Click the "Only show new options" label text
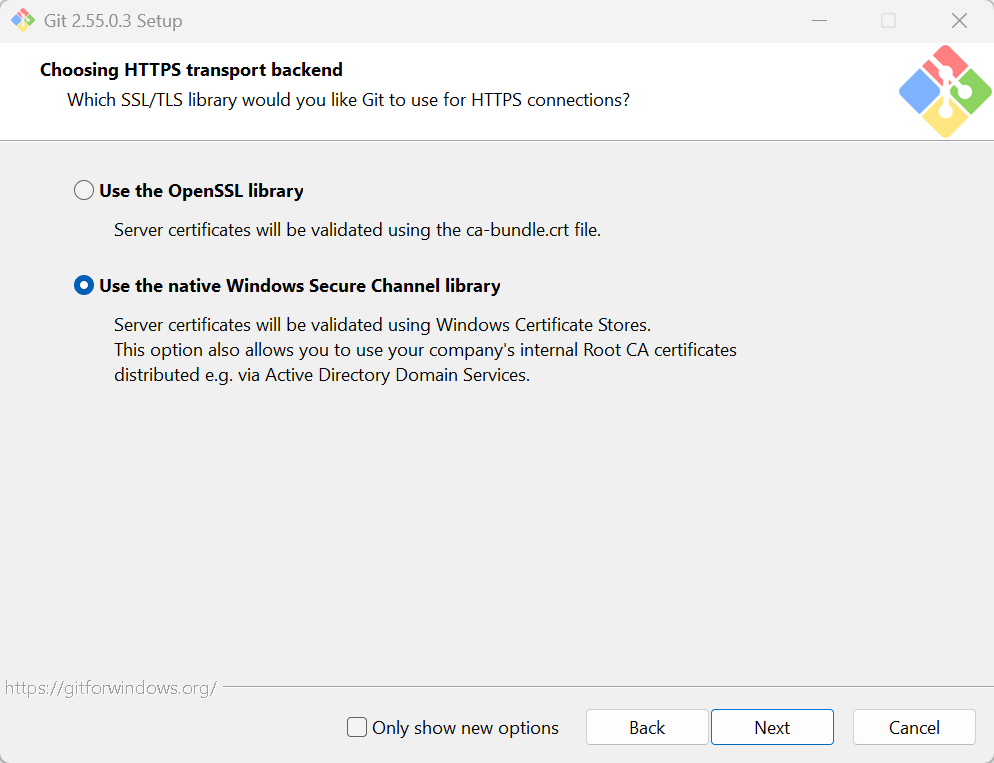 click(465, 728)
